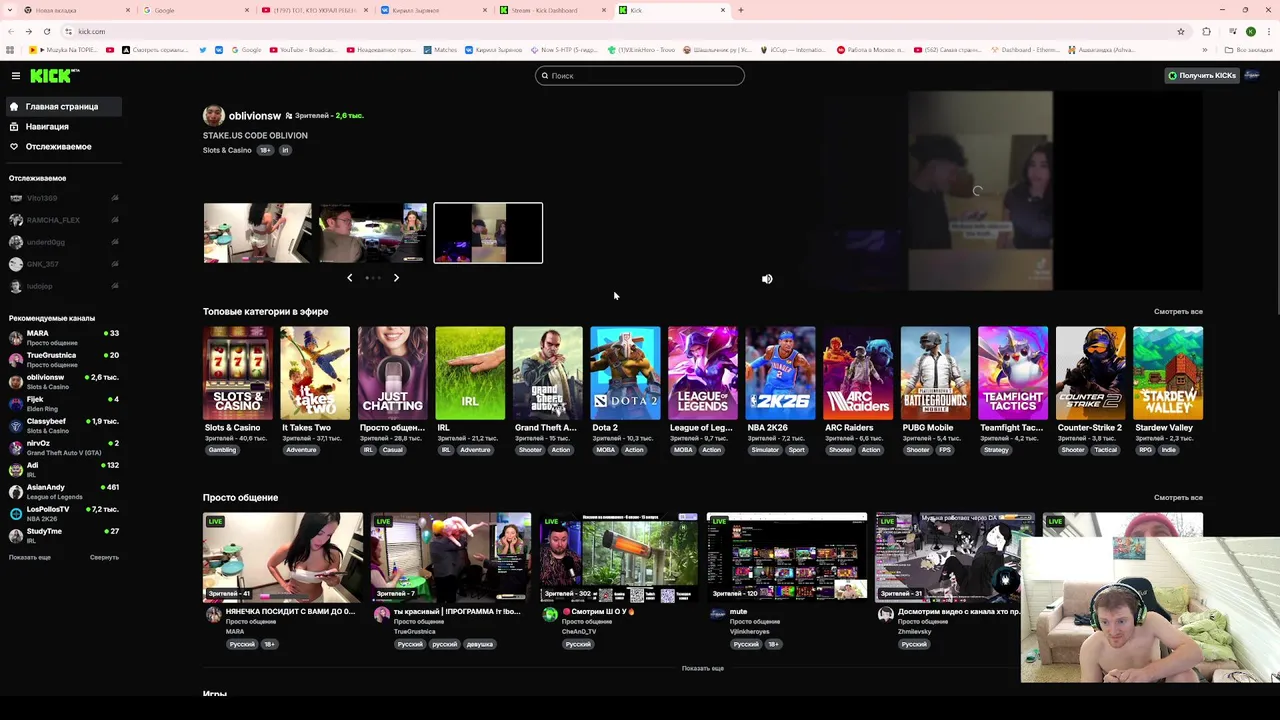Go back with the browser back arrow

click(11, 31)
